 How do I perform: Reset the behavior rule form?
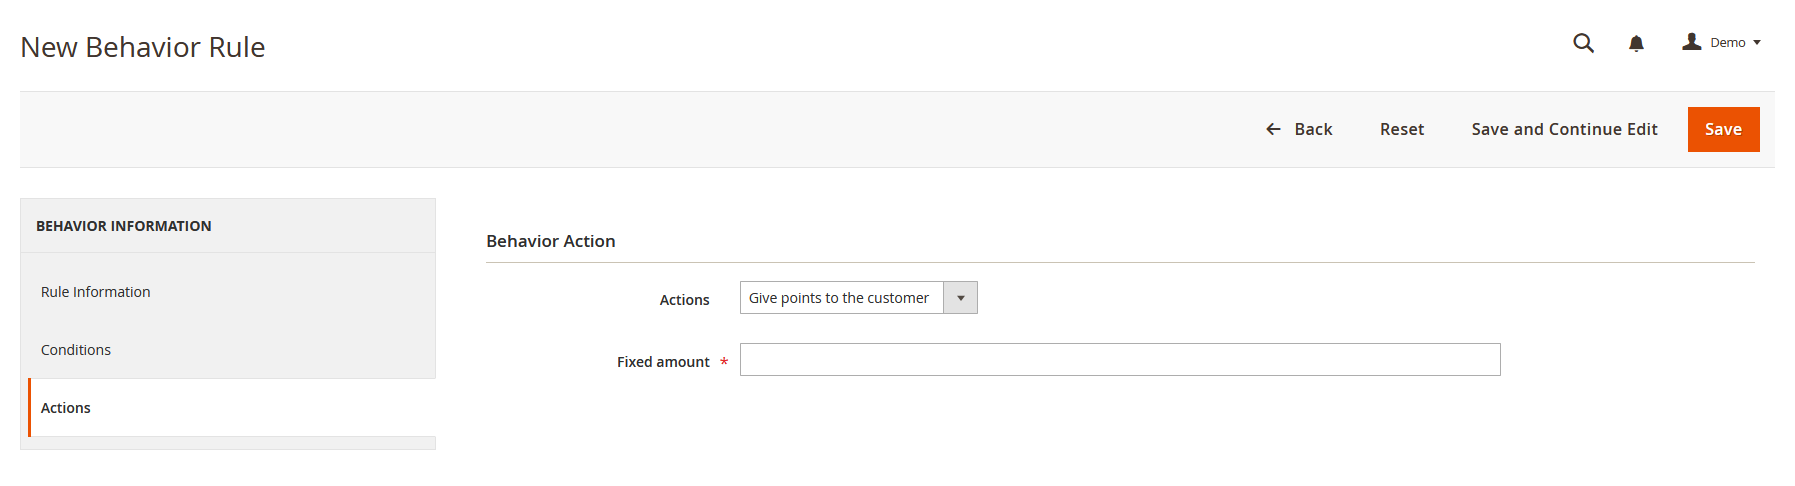1401,129
